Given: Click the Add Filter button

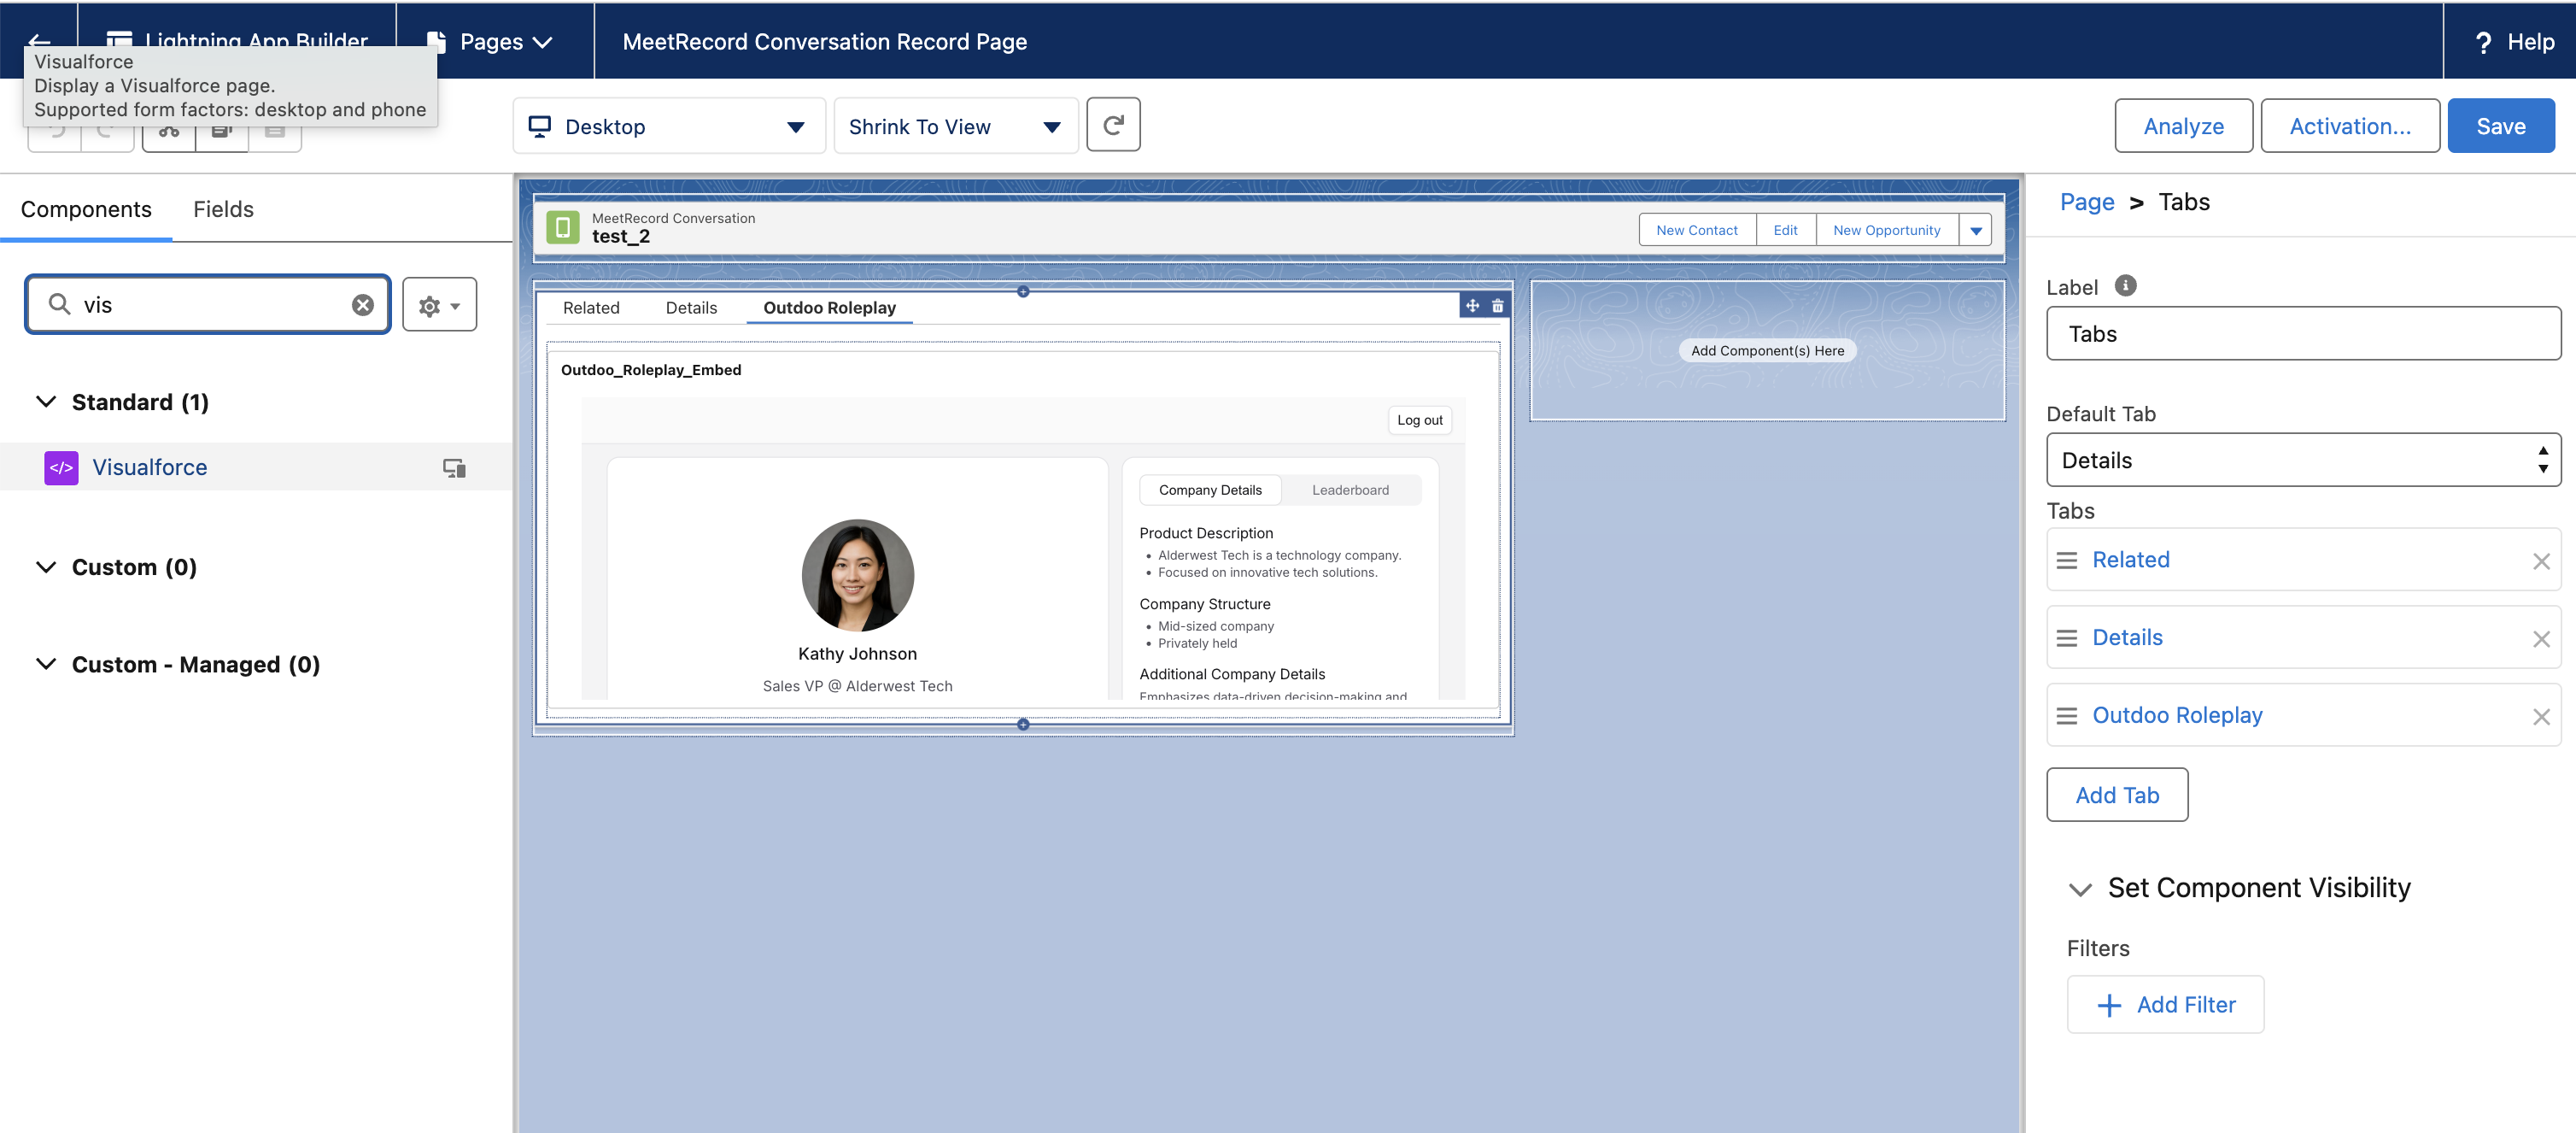Looking at the screenshot, I should pos(2165,1004).
